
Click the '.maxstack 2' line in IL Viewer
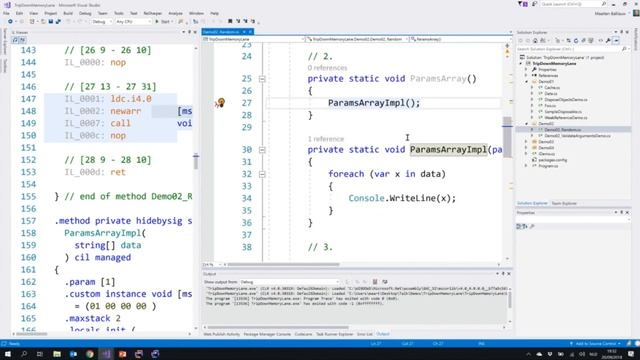click(x=92, y=318)
